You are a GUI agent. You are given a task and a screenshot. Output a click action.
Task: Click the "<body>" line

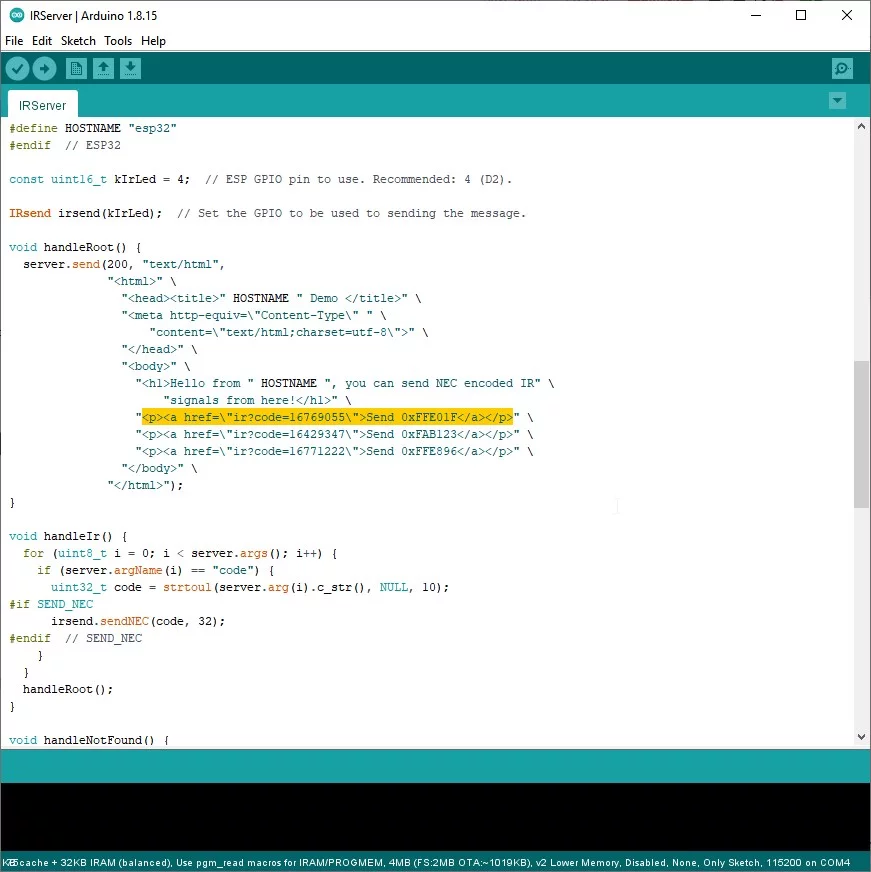[156, 366]
